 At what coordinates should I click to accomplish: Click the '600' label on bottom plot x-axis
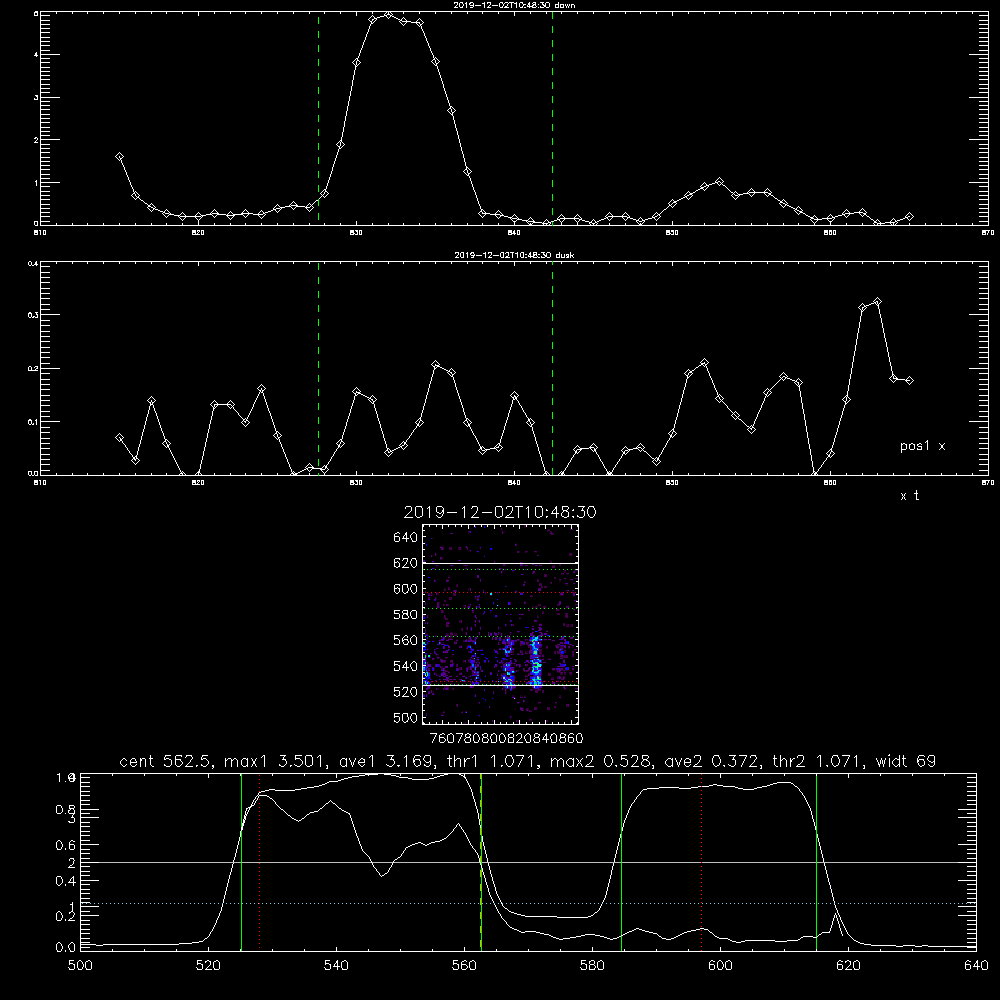click(x=720, y=966)
